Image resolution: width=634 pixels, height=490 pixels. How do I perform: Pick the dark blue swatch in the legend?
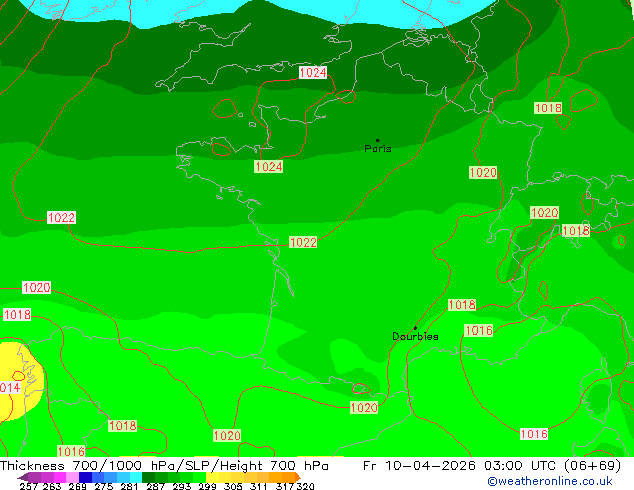pos(85,477)
